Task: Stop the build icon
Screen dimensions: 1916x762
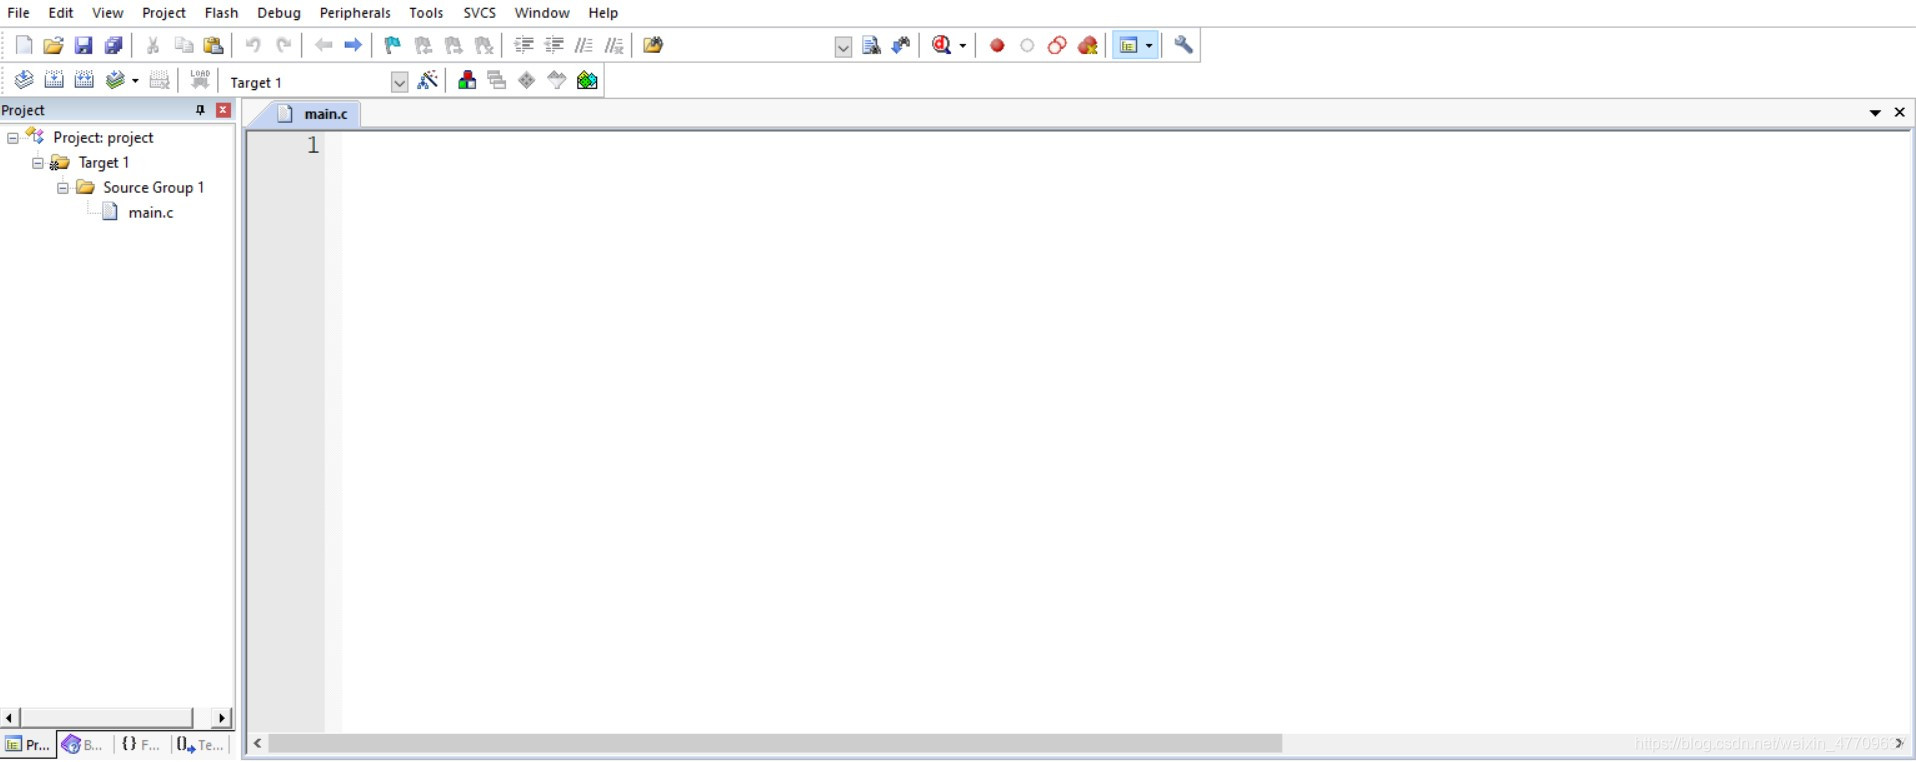Action: pyautogui.click(x=159, y=80)
